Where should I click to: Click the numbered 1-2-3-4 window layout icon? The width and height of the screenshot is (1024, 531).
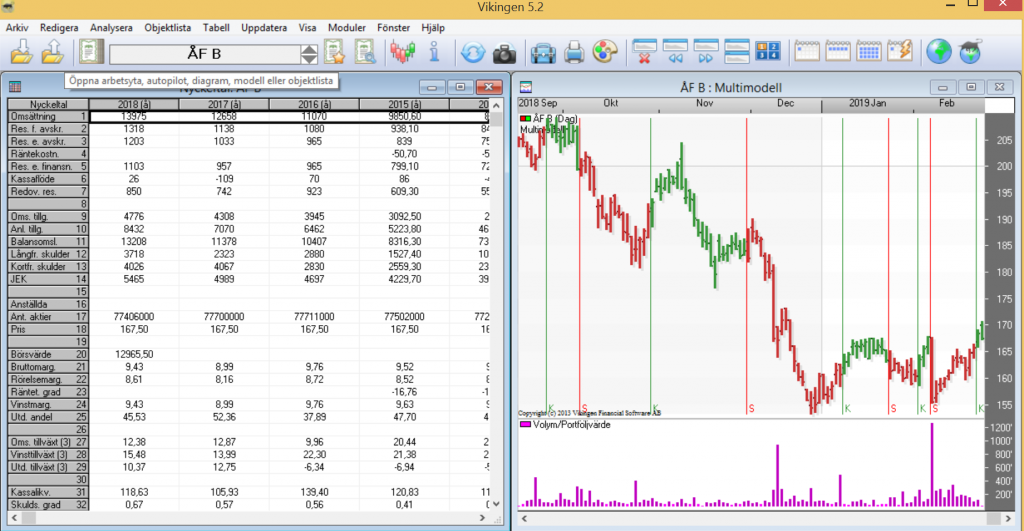(x=768, y=52)
